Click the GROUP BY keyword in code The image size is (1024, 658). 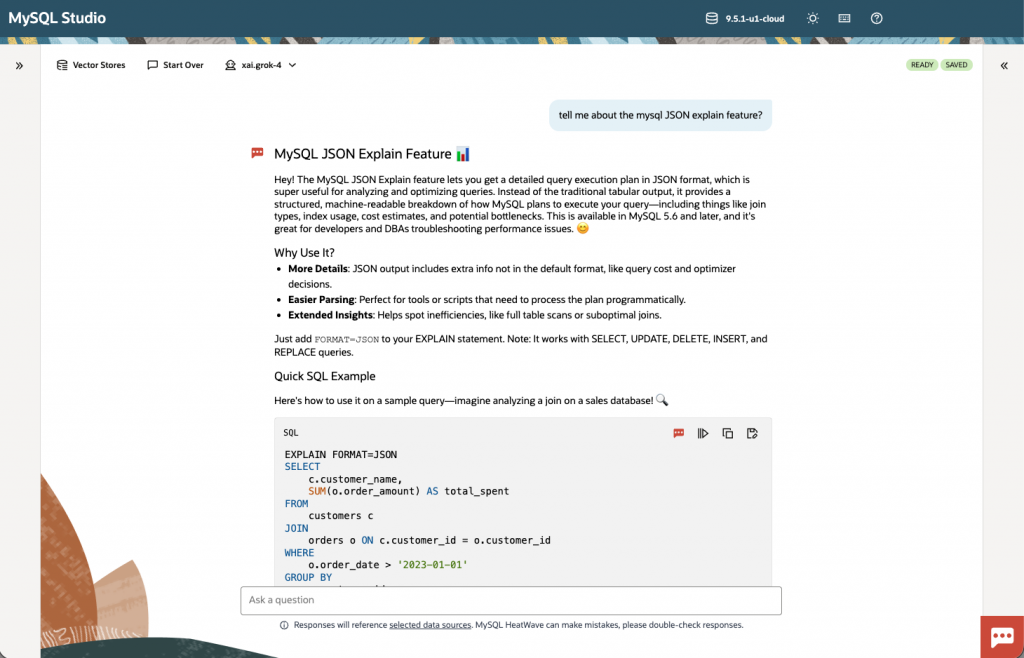tap(308, 578)
